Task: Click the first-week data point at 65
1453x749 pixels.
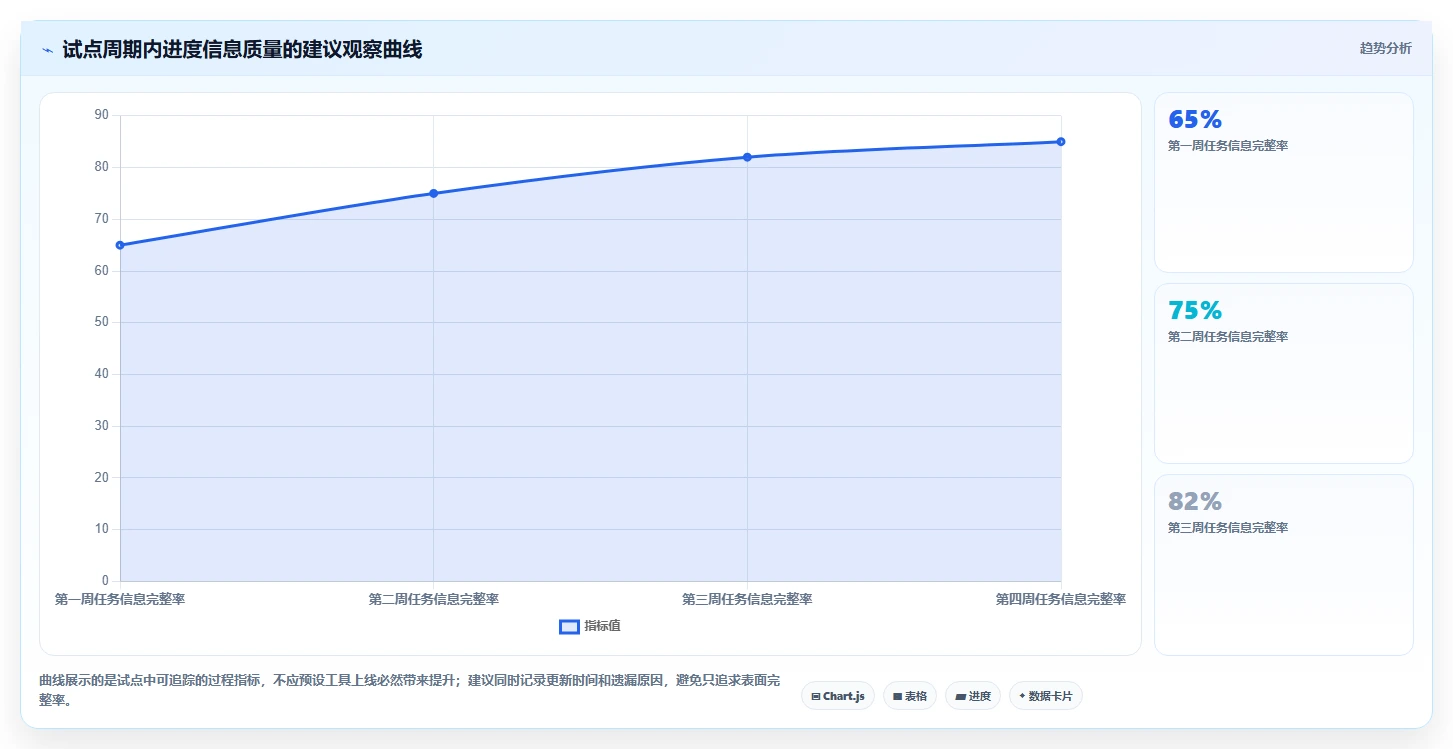Action: tap(120, 245)
